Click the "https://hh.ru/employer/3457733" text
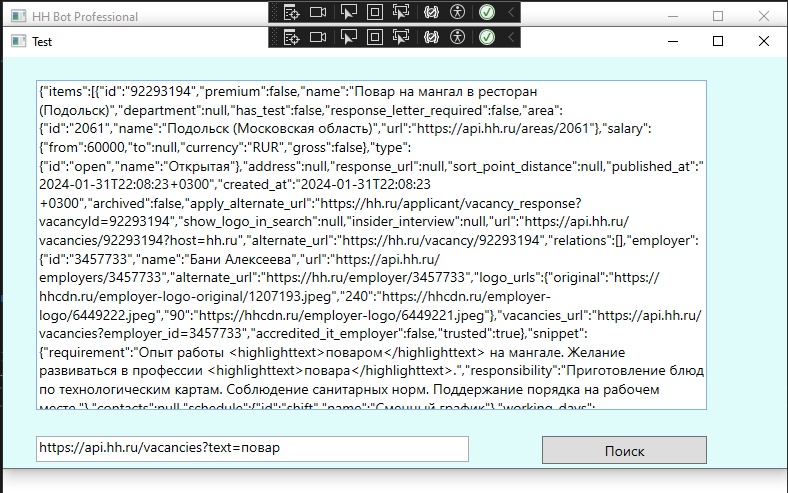This screenshot has height=493, width=788. 365,278
